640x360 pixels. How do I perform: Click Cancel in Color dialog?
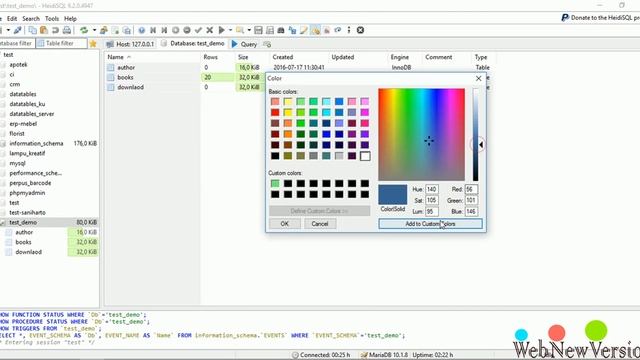pos(320,224)
